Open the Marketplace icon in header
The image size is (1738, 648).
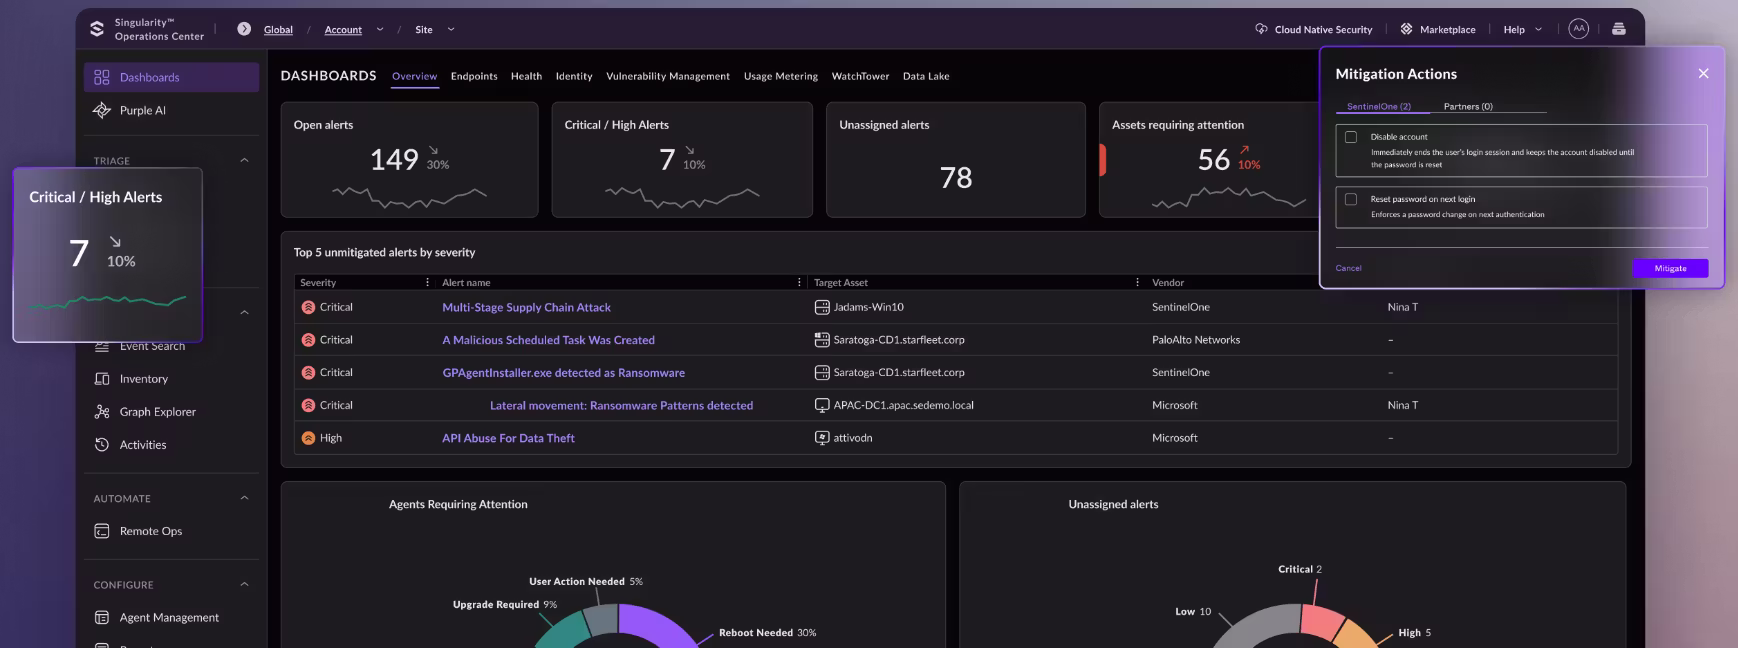tap(1406, 29)
